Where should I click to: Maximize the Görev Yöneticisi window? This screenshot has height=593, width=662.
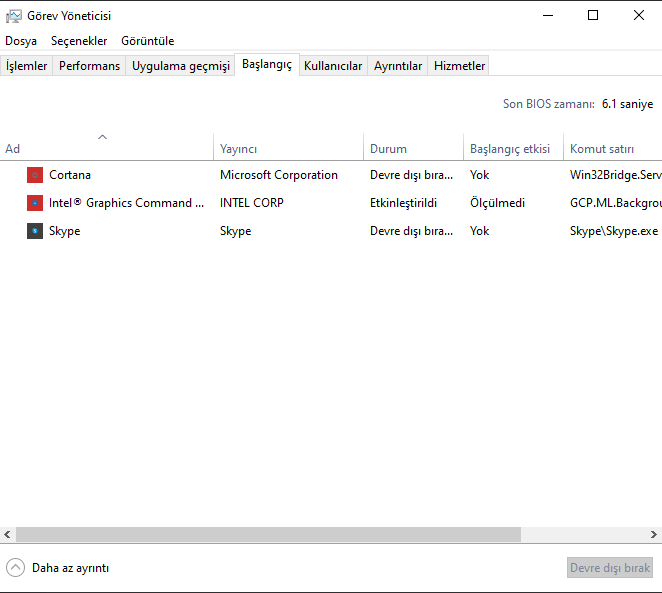[x=593, y=16]
